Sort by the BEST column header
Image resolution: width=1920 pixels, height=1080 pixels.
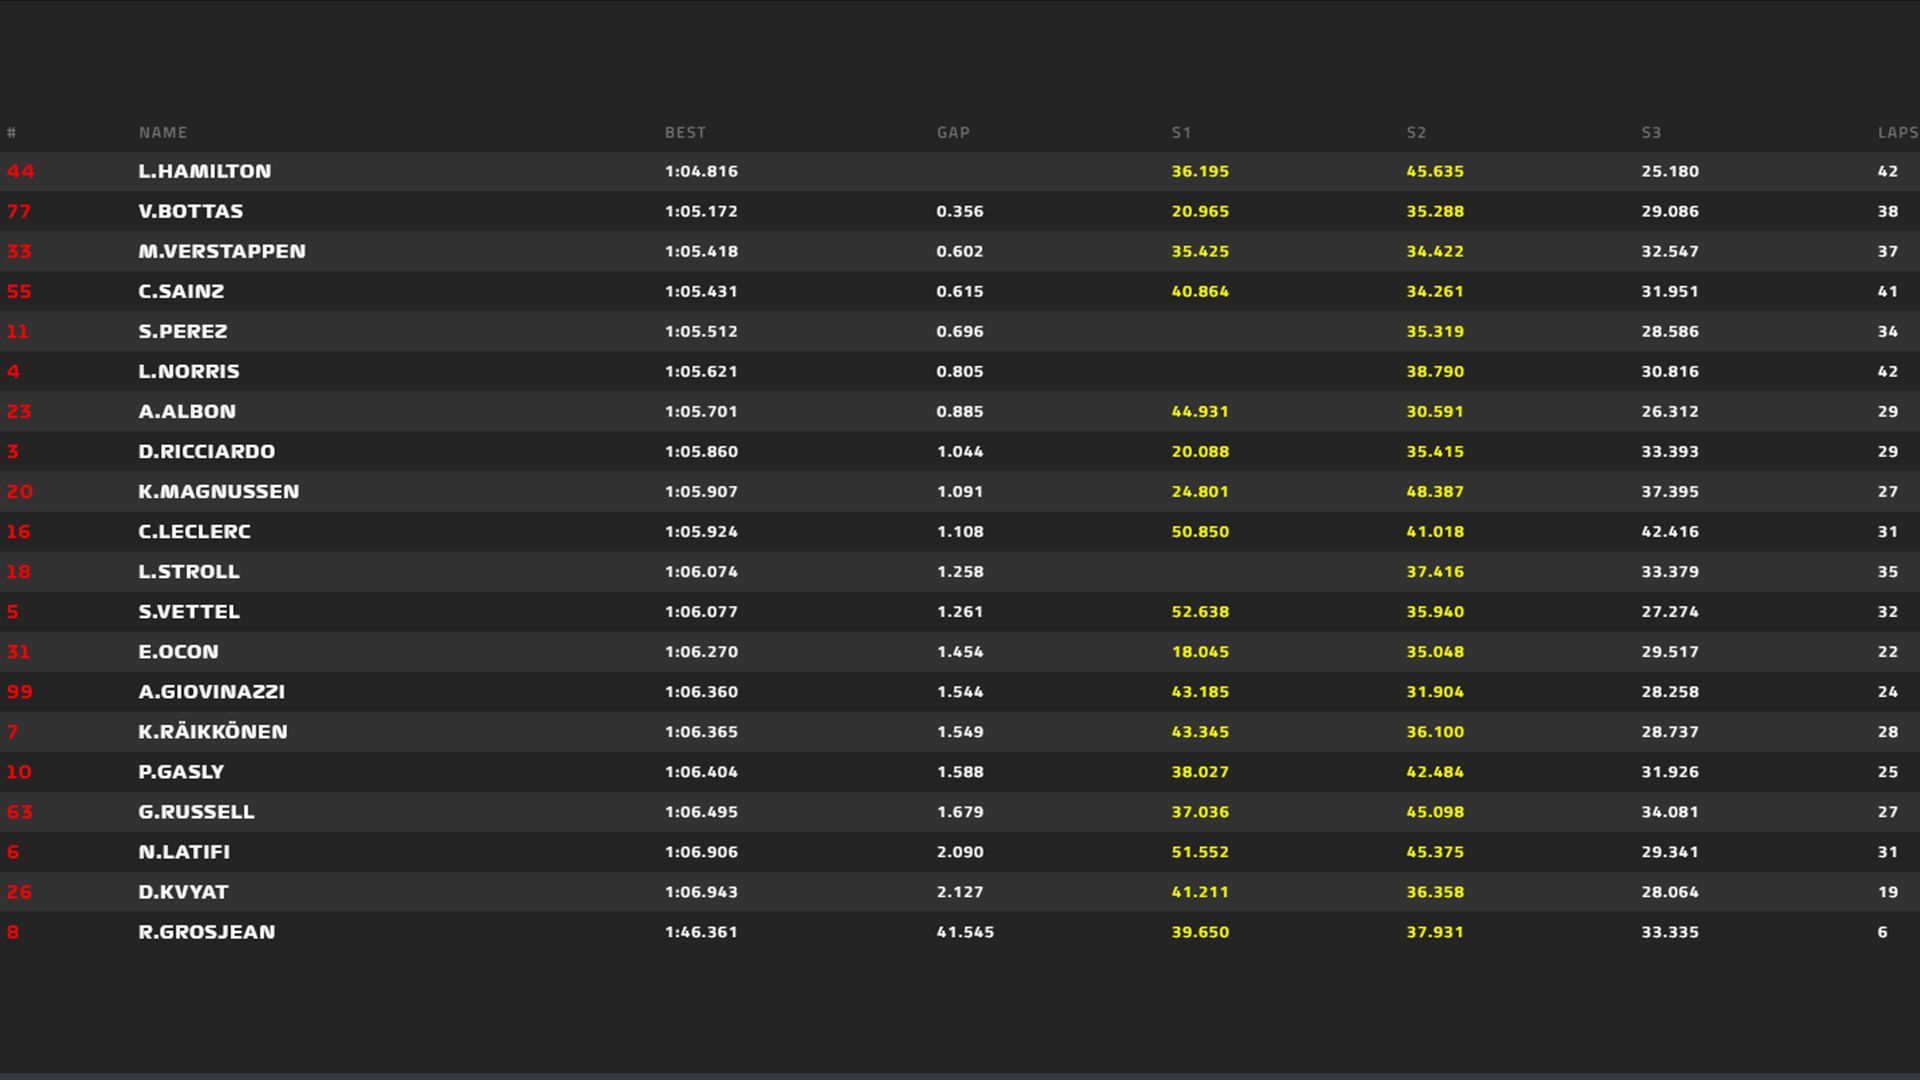click(685, 132)
